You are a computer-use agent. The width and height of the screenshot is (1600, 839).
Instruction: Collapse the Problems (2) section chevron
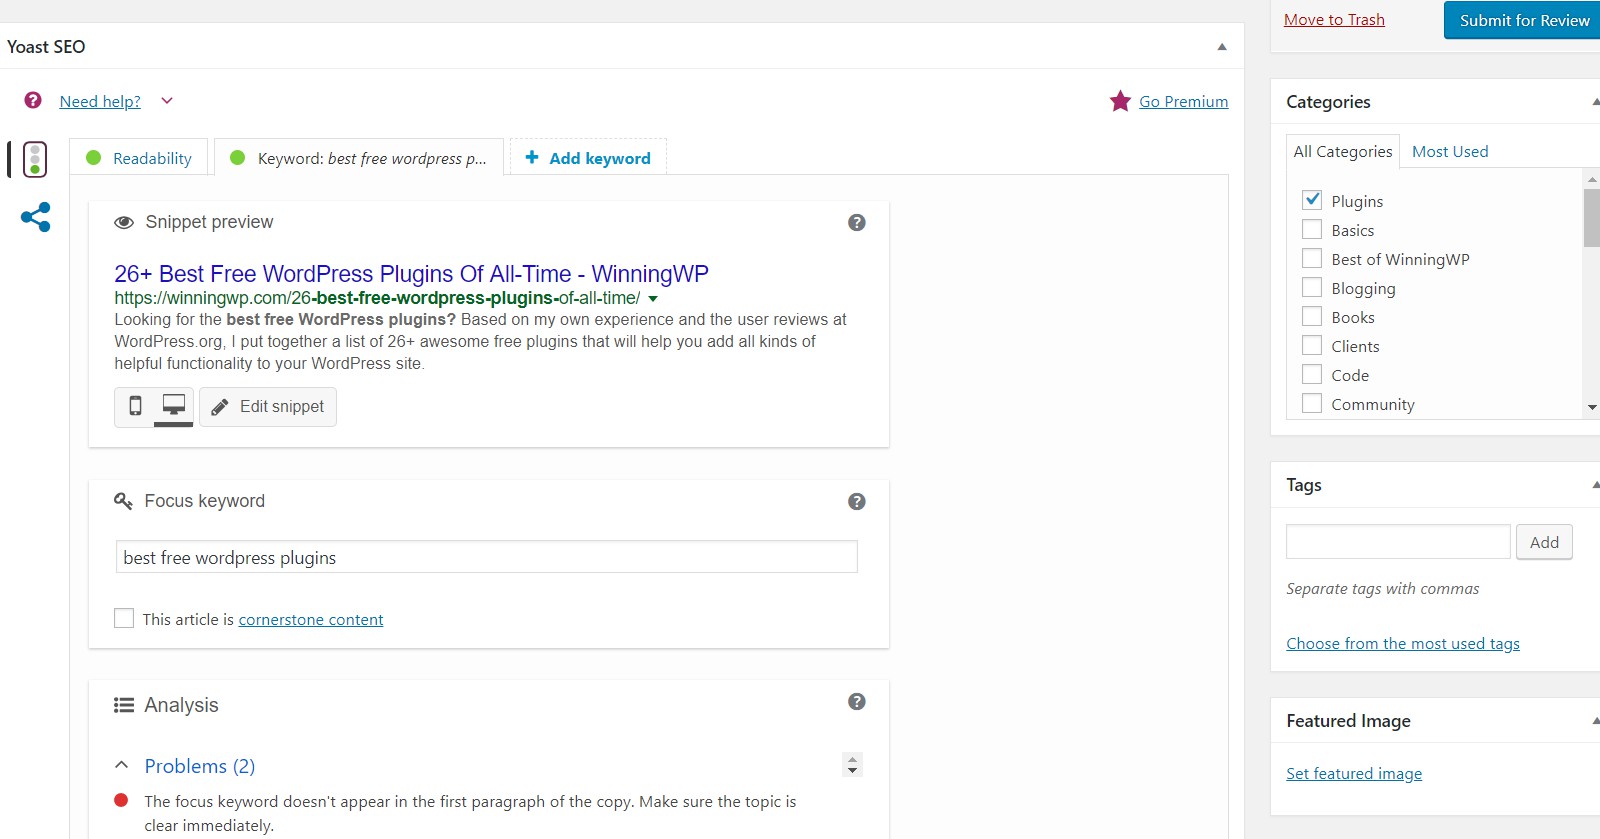point(122,765)
